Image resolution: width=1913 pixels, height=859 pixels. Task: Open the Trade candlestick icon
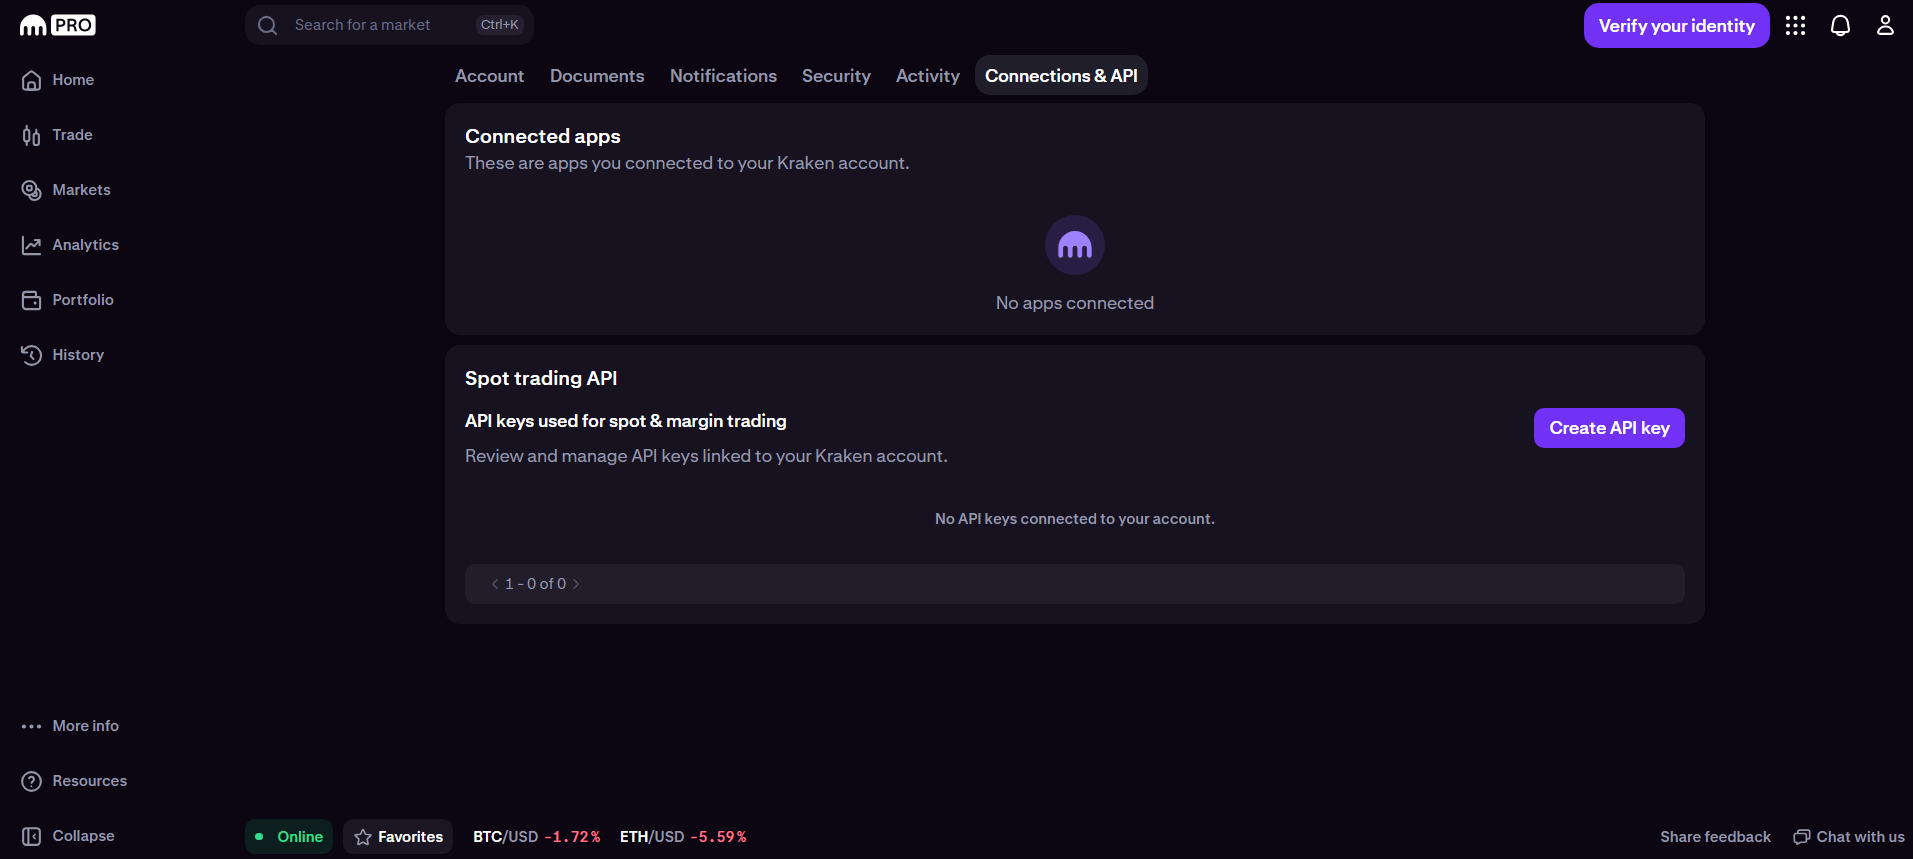coord(32,135)
